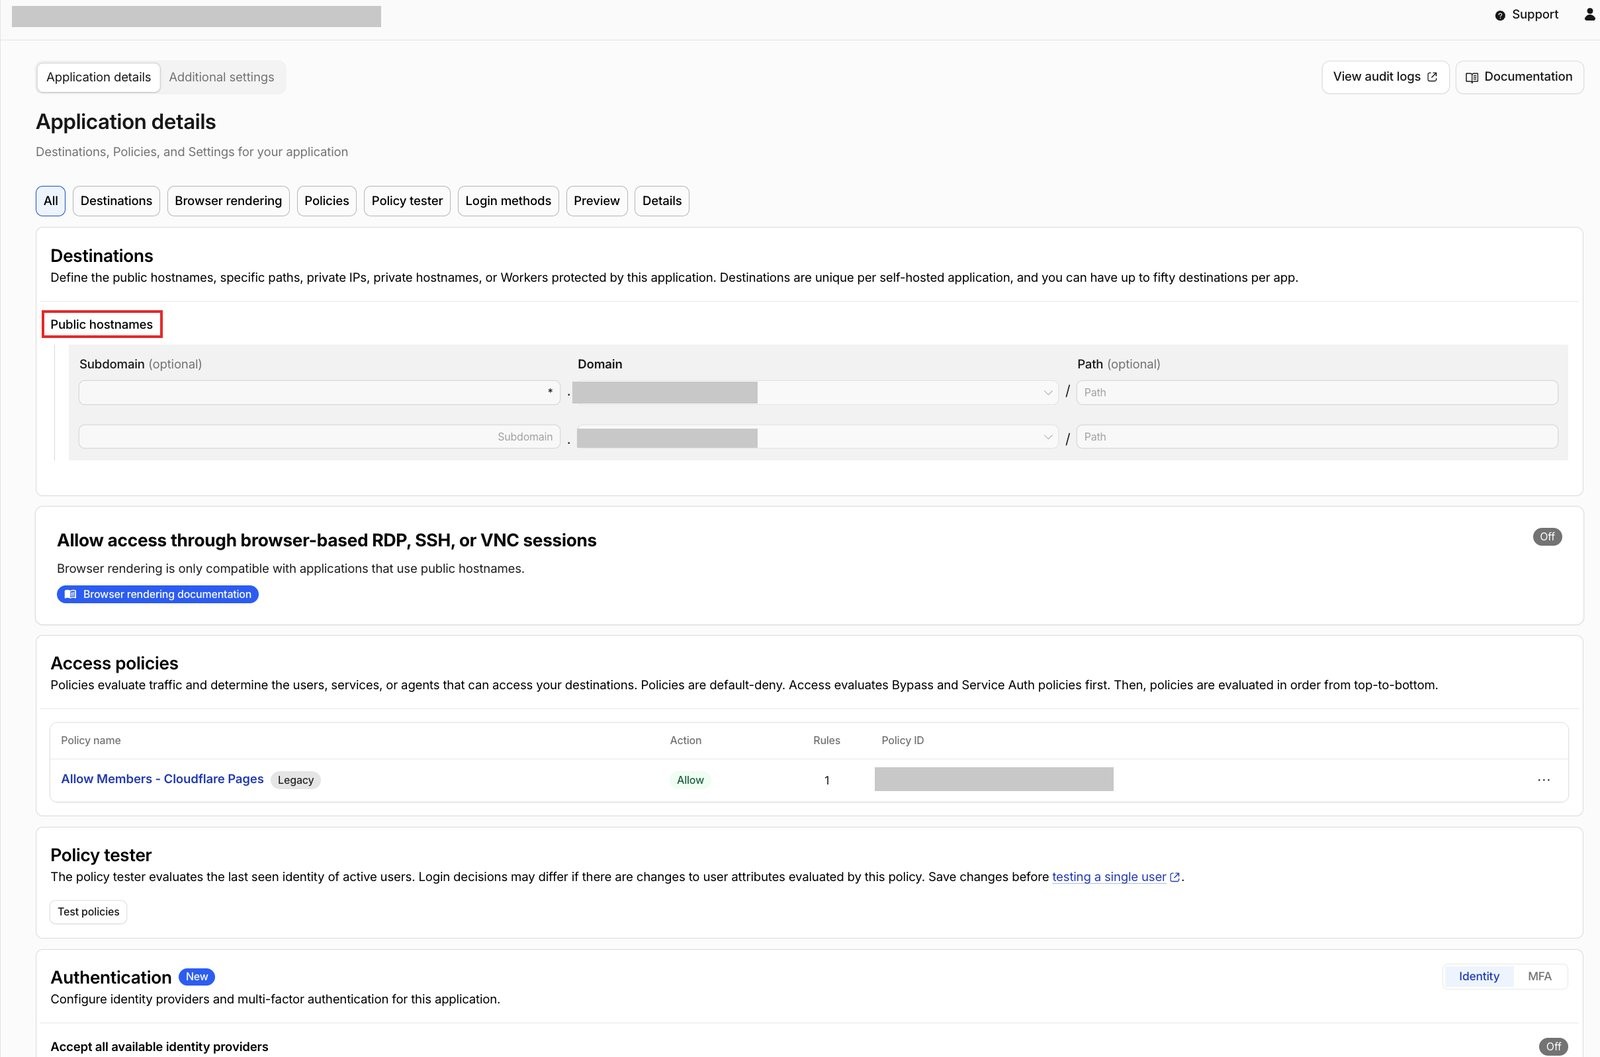
Task: Open the user account icon
Action: [x=1589, y=14]
